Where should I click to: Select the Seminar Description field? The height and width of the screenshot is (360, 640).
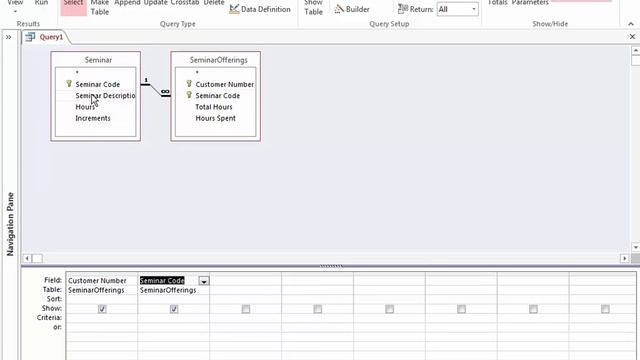click(x=105, y=96)
